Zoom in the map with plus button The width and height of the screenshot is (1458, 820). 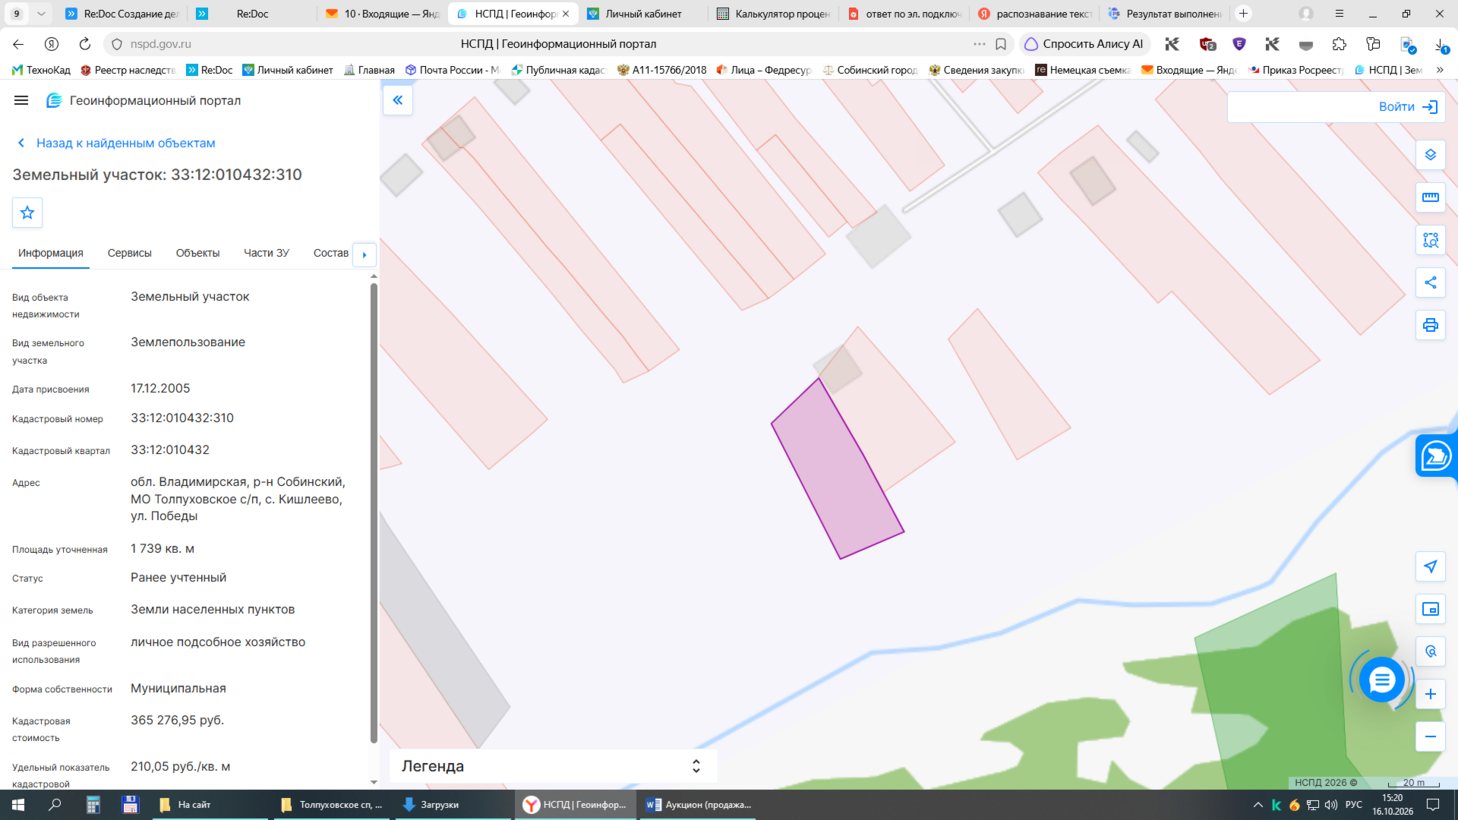tap(1430, 694)
